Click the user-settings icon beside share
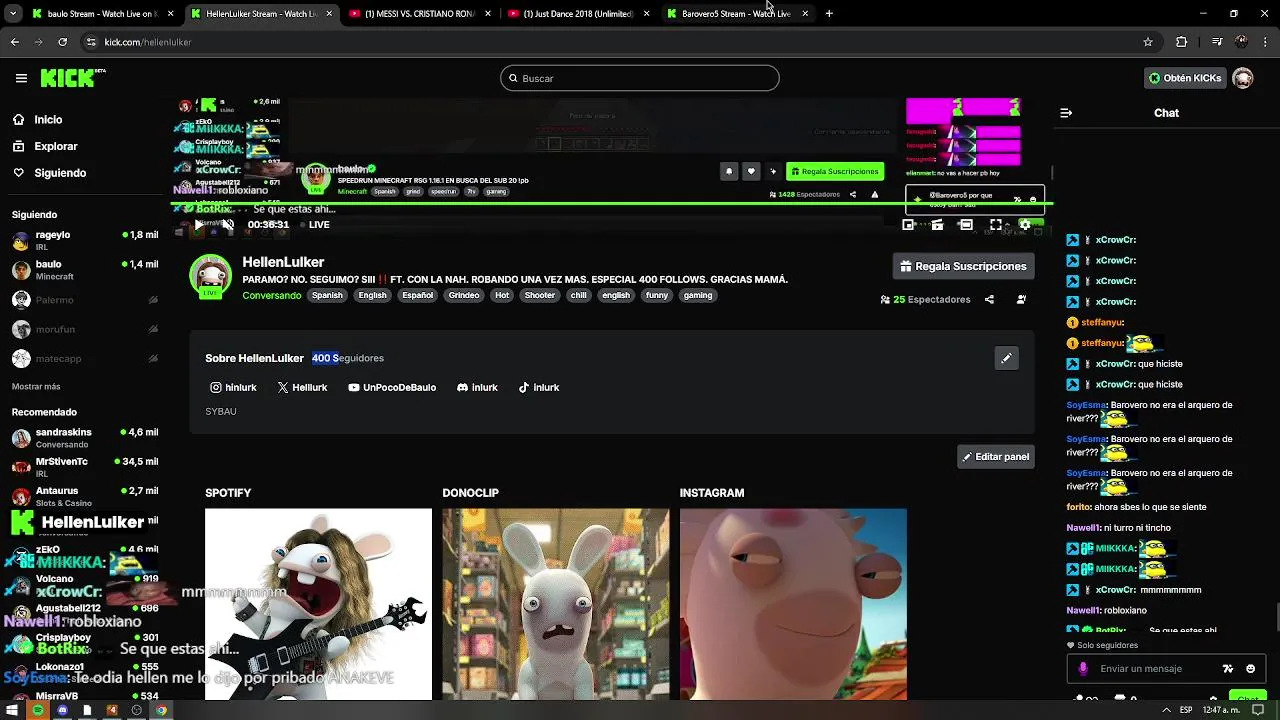The width and height of the screenshot is (1280, 720). (x=1021, y=299)
